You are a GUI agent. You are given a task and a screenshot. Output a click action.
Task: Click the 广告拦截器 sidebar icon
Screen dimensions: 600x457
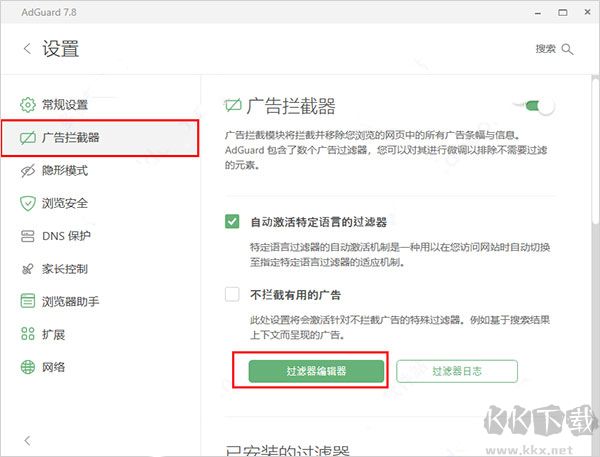28,137
